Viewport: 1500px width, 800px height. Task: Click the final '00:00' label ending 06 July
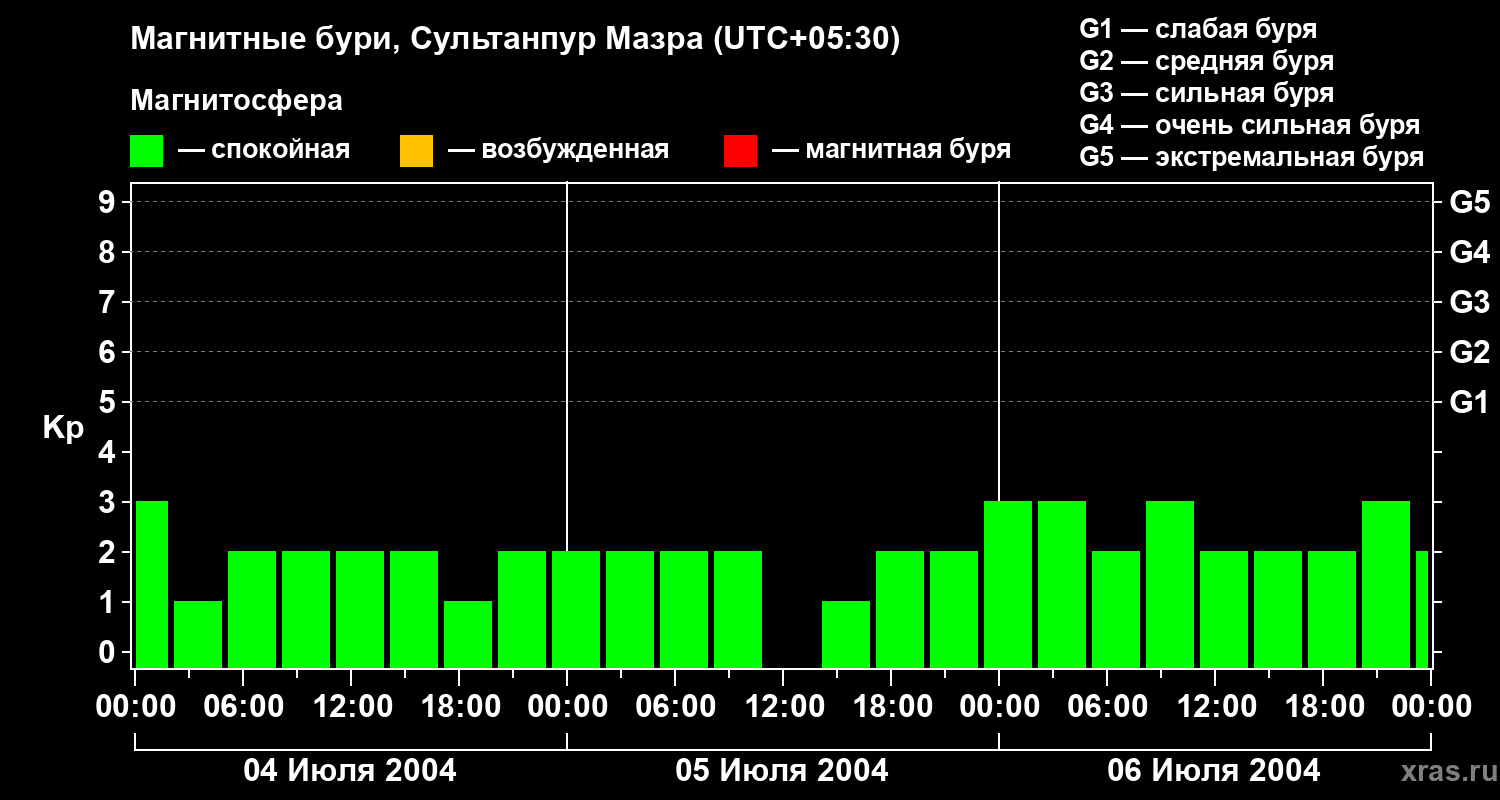pyautogui.click(x=1431, y=706)
